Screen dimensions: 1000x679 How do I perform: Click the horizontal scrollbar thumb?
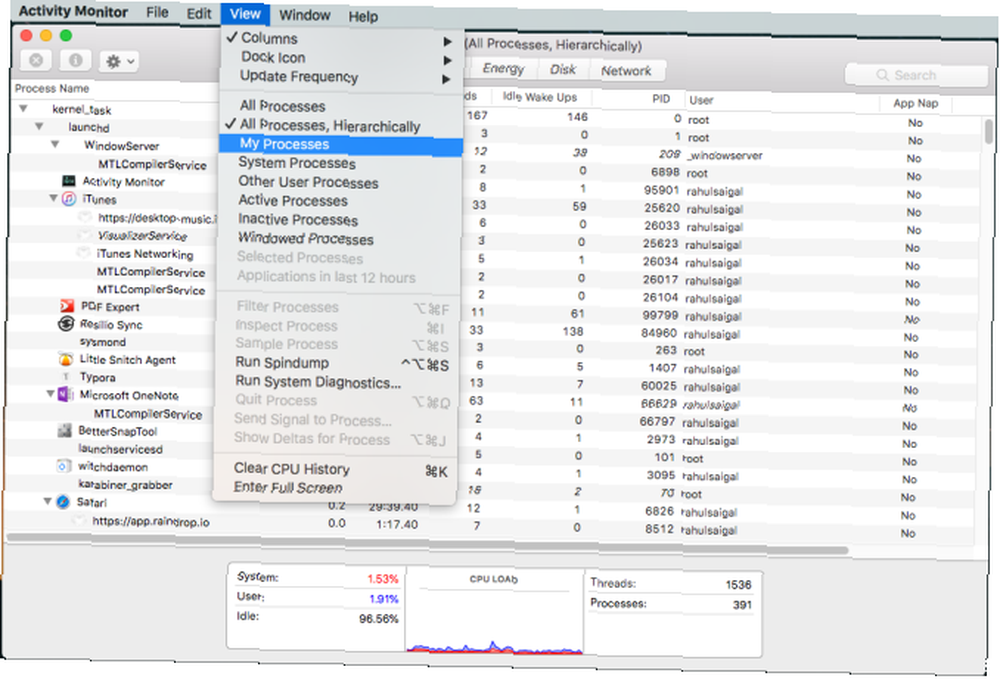[427, 543]
